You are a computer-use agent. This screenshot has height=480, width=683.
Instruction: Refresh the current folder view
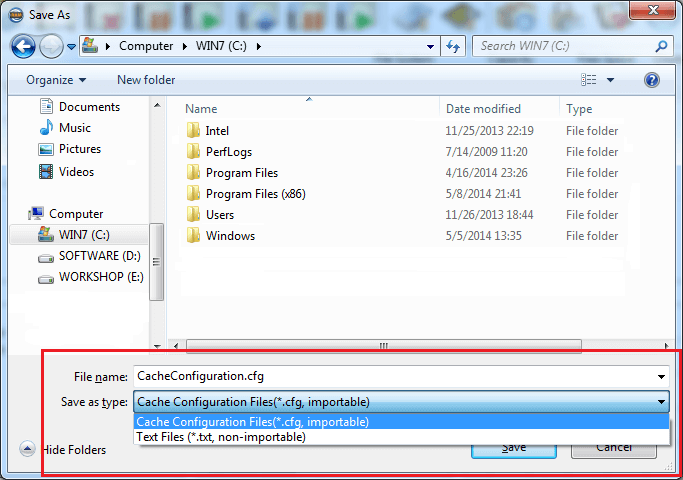453,46
